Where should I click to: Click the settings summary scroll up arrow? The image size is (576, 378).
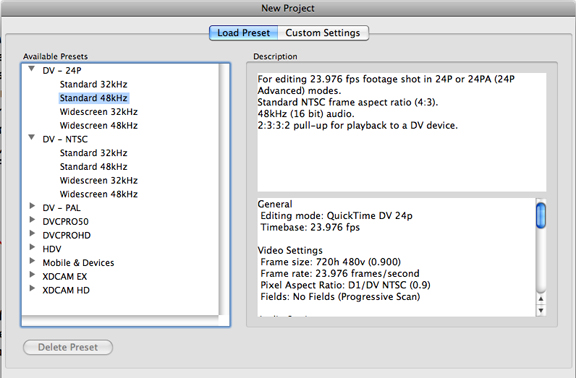pyautogui.click(x=541, y=299)
